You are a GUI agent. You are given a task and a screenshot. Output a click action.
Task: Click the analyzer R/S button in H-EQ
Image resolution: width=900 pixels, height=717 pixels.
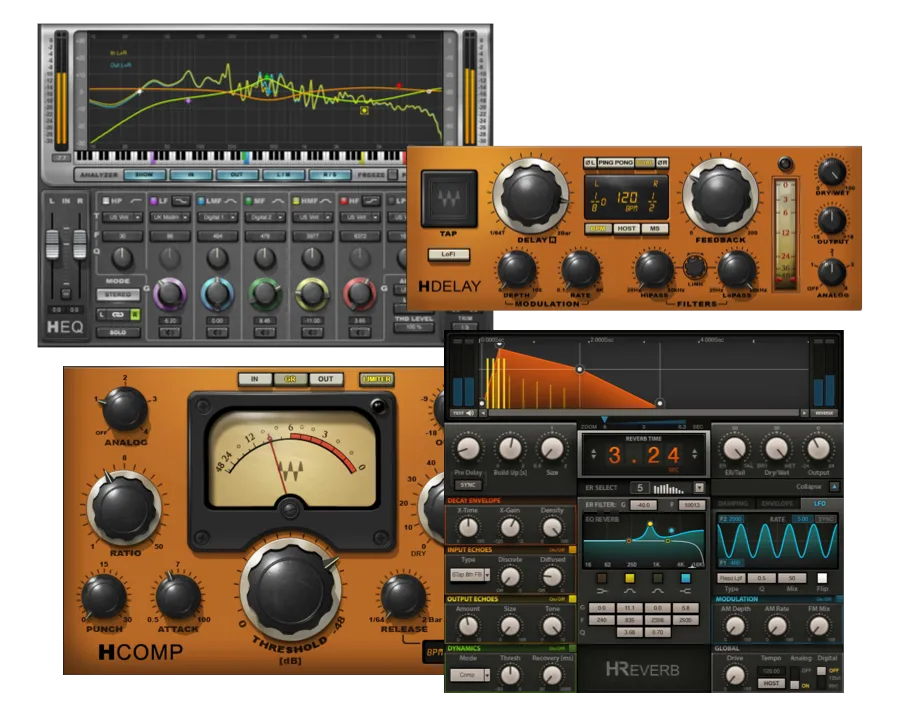(329, 175)
